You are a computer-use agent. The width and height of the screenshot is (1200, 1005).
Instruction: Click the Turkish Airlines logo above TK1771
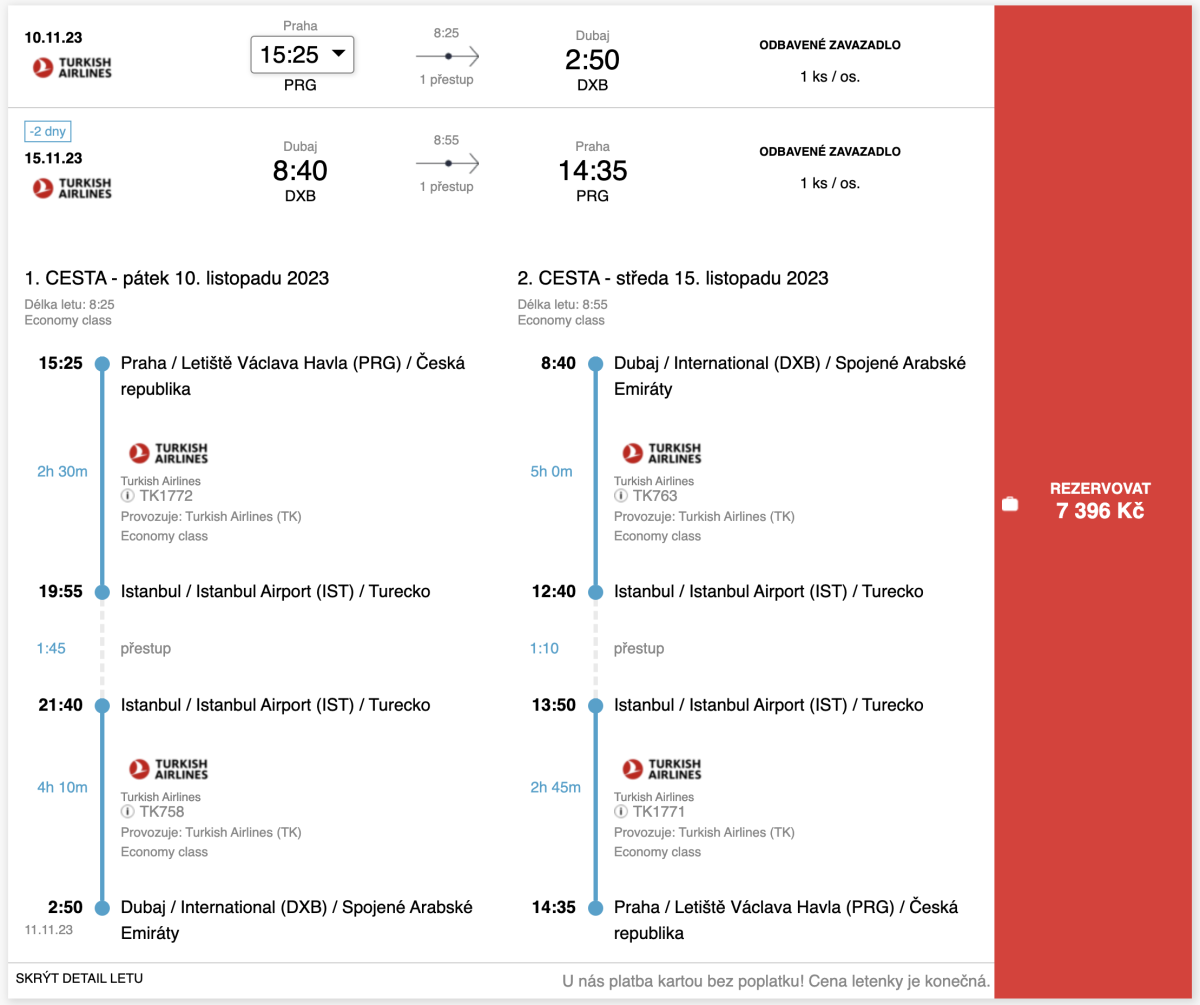pyautogui.click(x=661, y=769)
